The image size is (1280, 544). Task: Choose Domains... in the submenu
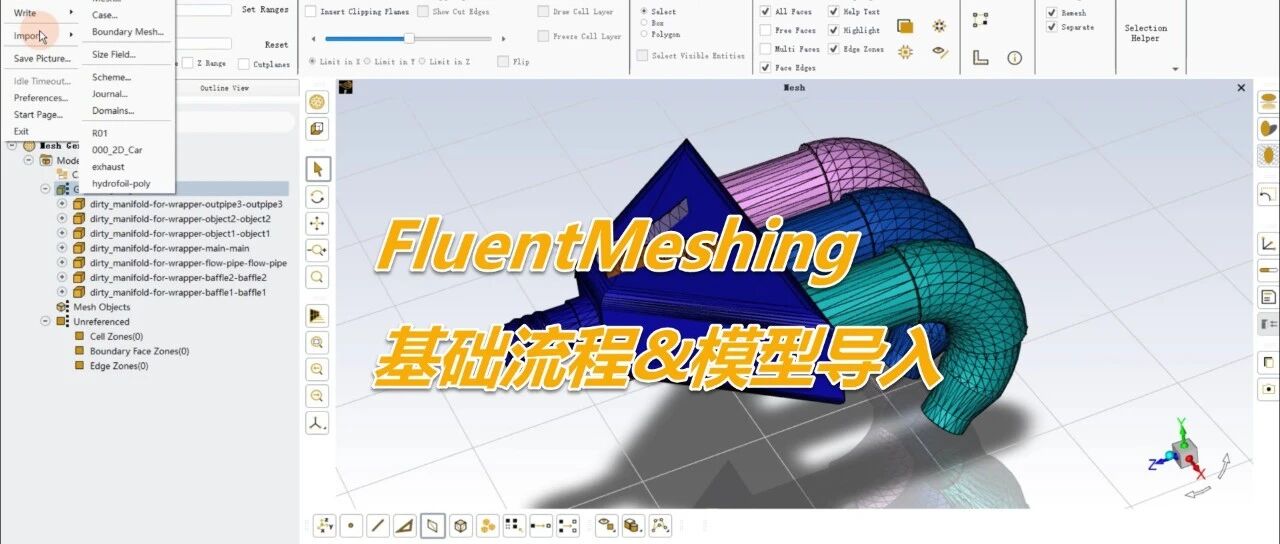tap(113, 111)
